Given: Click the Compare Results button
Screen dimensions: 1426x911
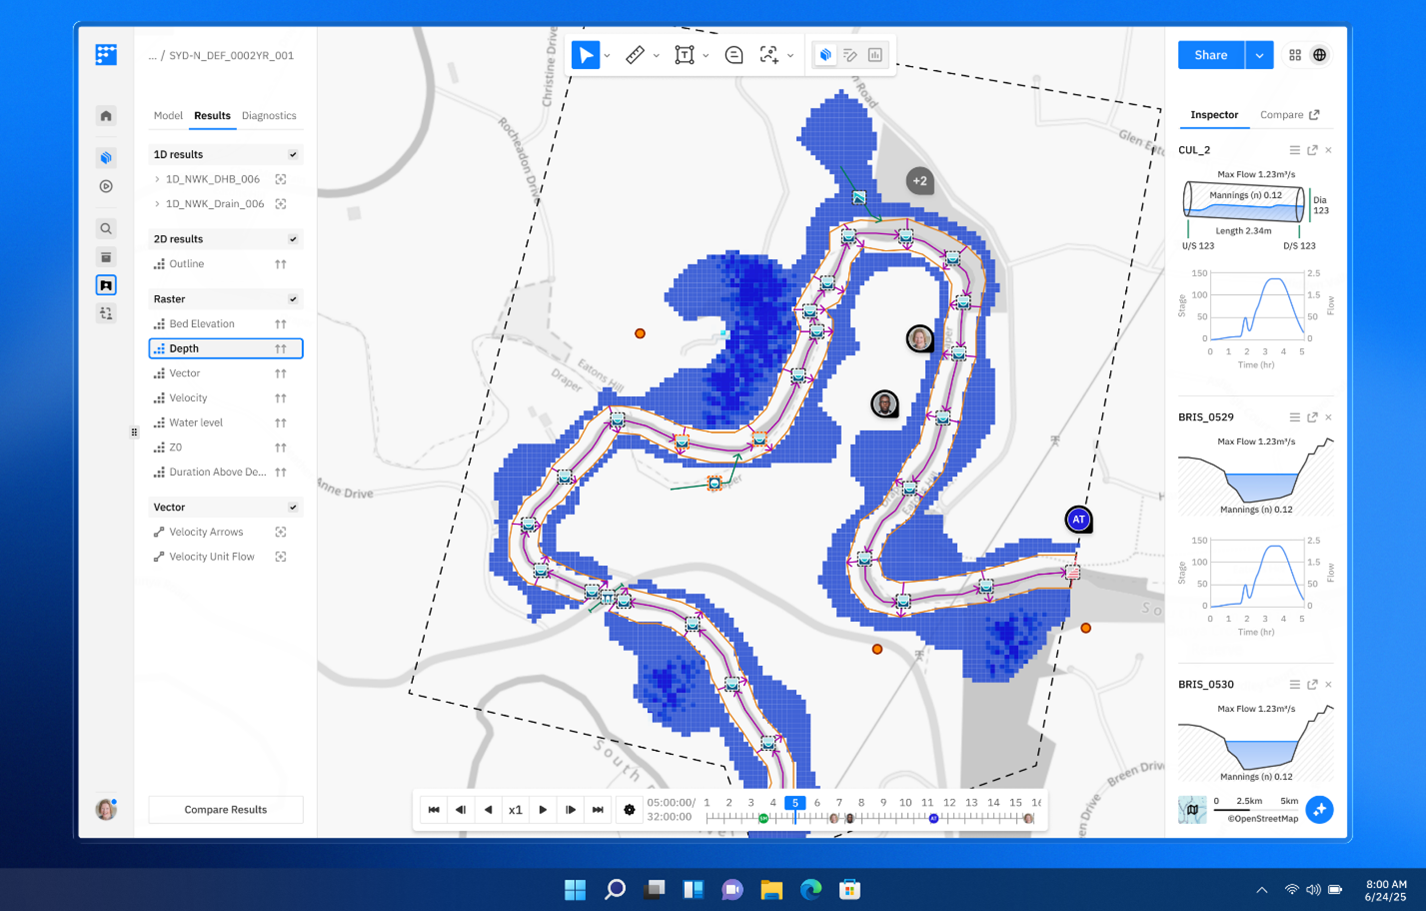Looking at the screenshot, I should [x=225, y=809].
